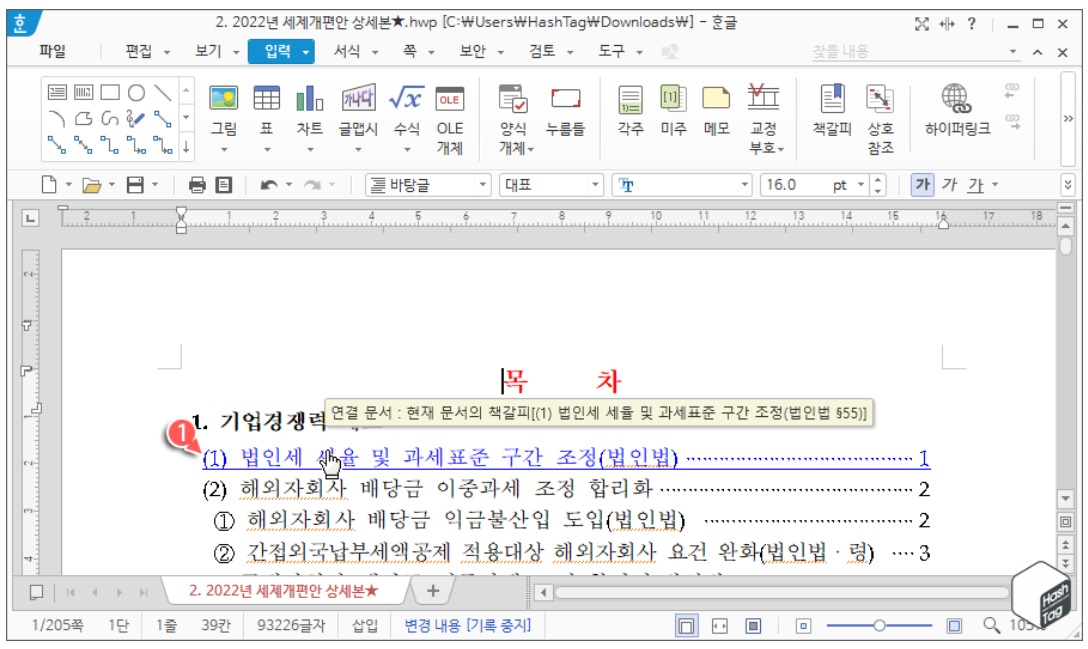Open the 서식 menu
1088x649 pixels.
[x=347, y=51]
